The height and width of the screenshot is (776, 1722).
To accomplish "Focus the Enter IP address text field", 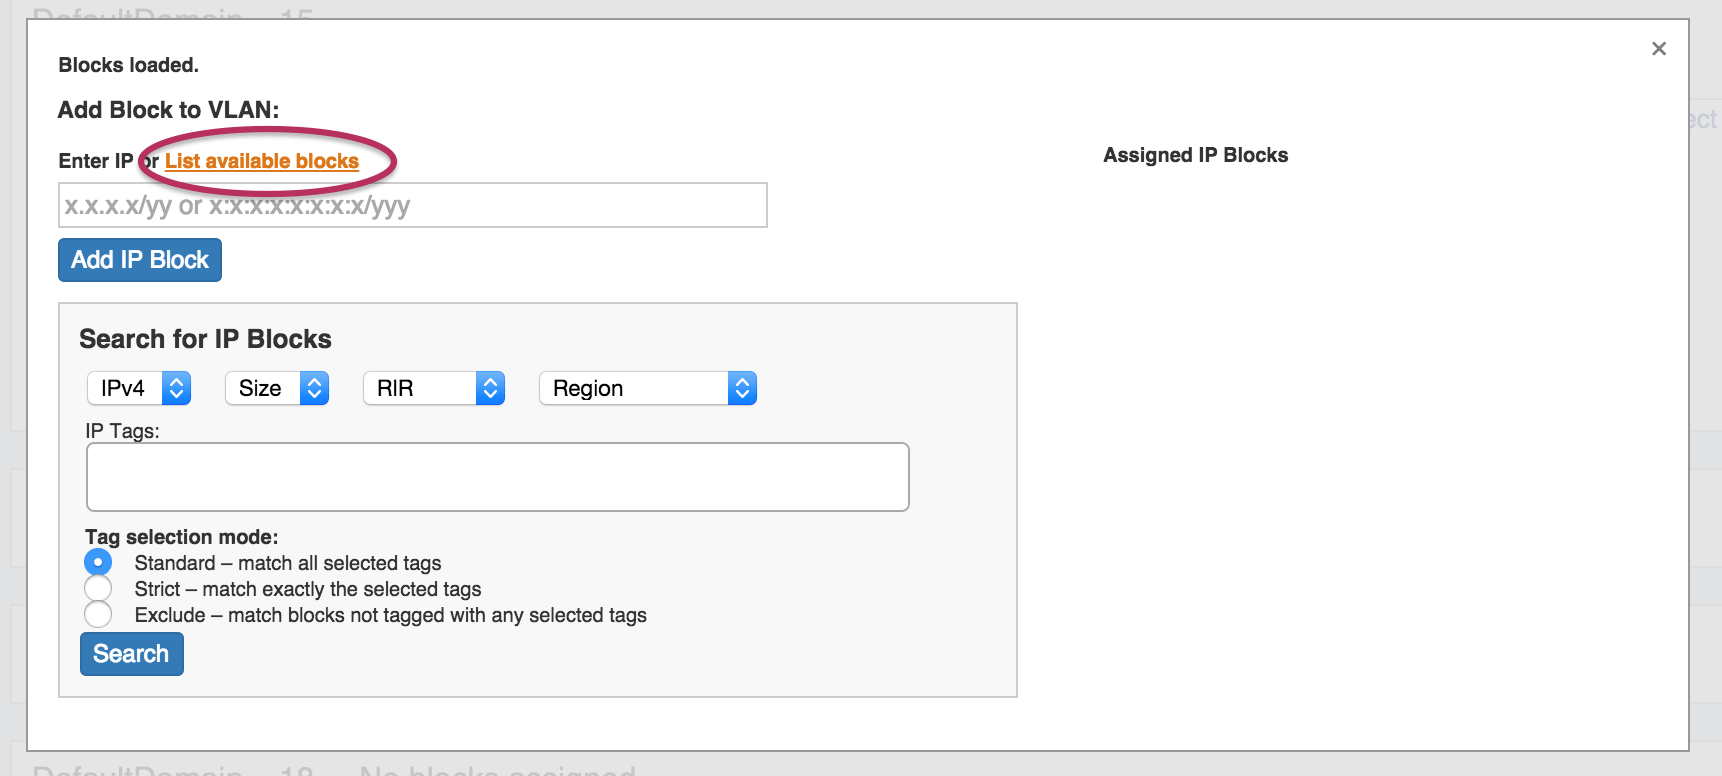I will click(x=412, y=205).
